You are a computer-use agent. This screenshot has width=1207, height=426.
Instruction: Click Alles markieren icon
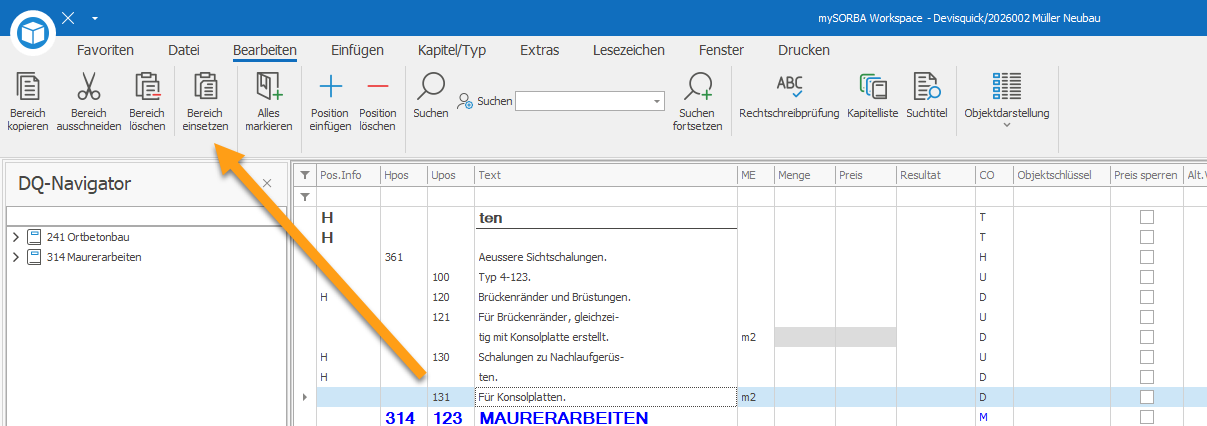click(x=269, y=86)
